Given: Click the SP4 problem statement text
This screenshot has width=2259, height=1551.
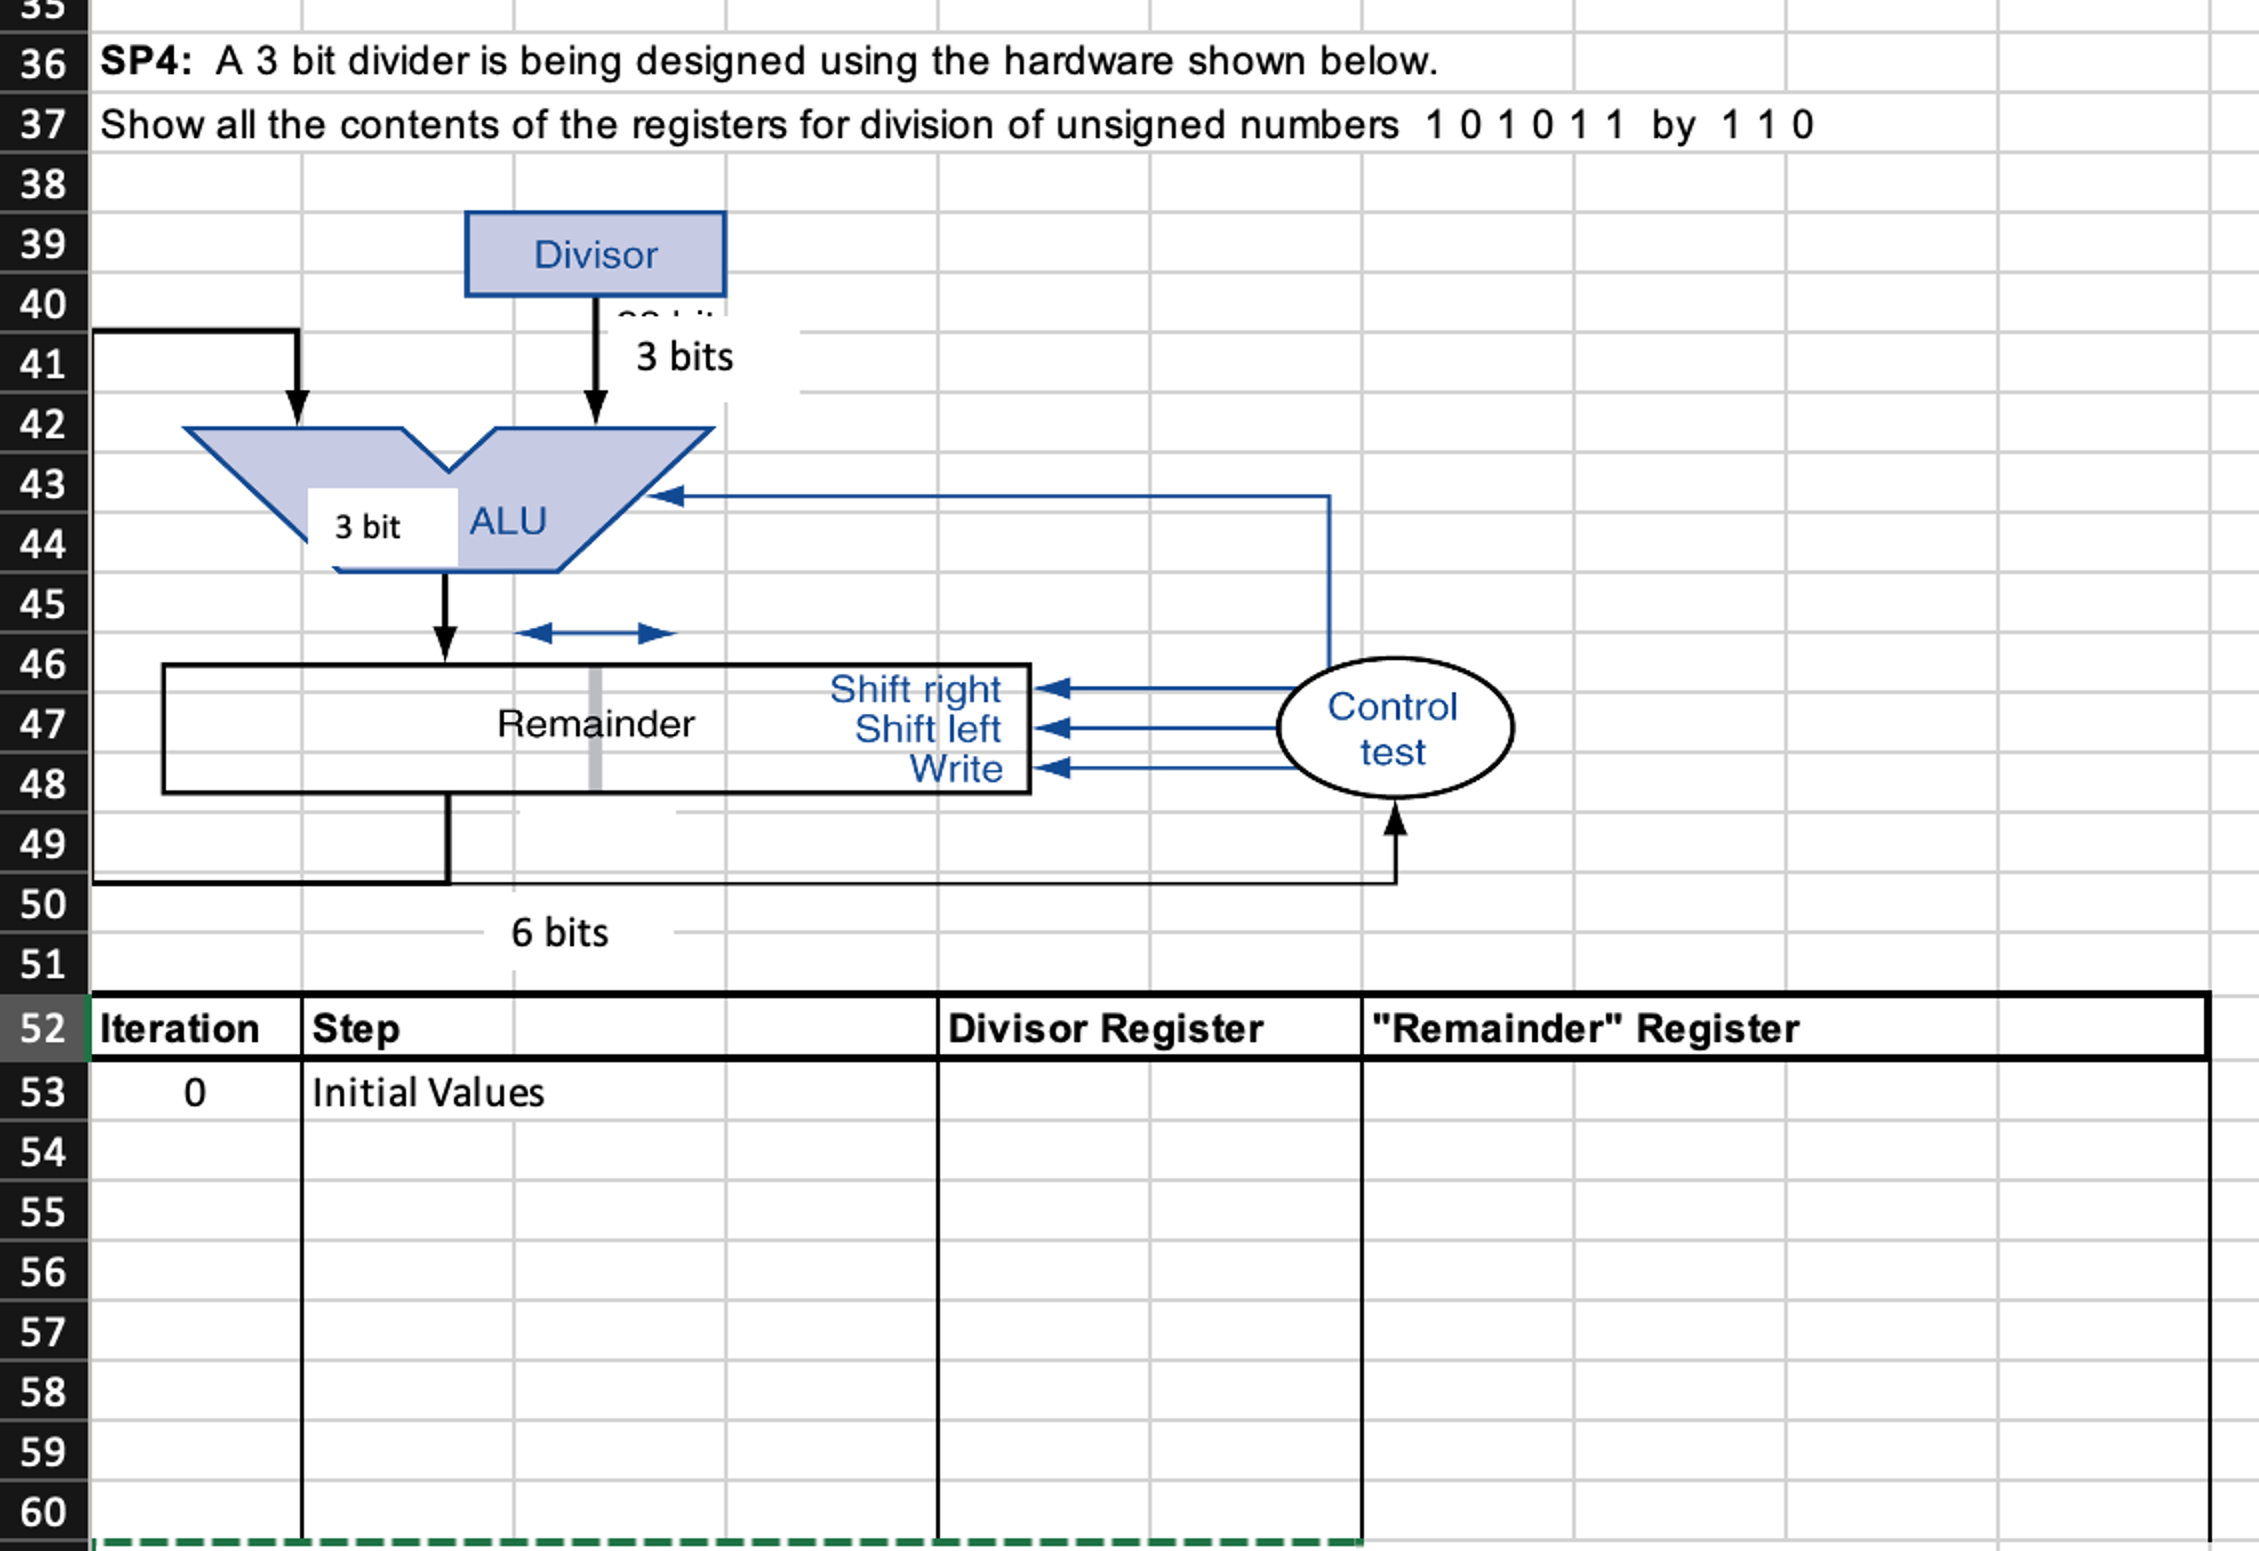Looking at the screenshot, I should [770, 60].
